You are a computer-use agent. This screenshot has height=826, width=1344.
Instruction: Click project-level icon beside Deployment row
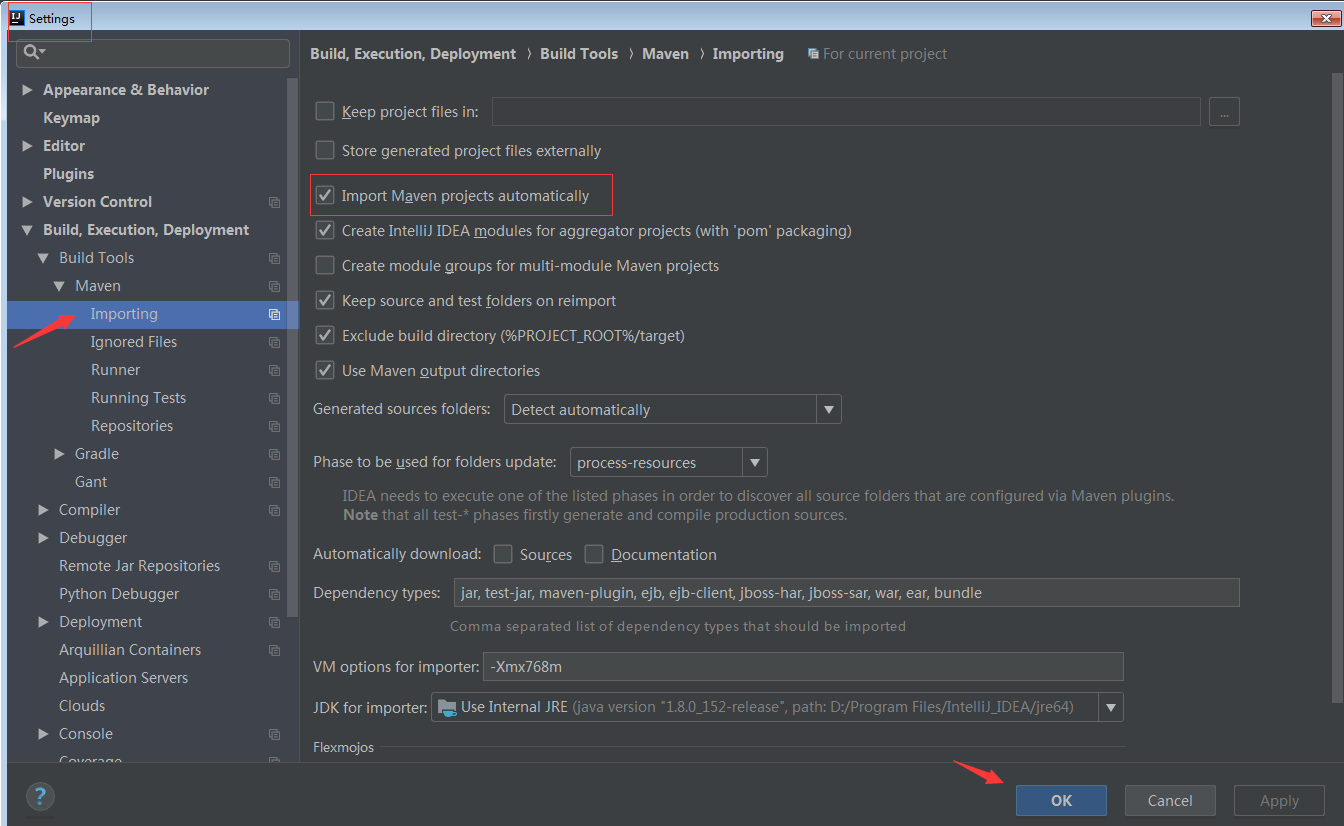click(274, 622)
